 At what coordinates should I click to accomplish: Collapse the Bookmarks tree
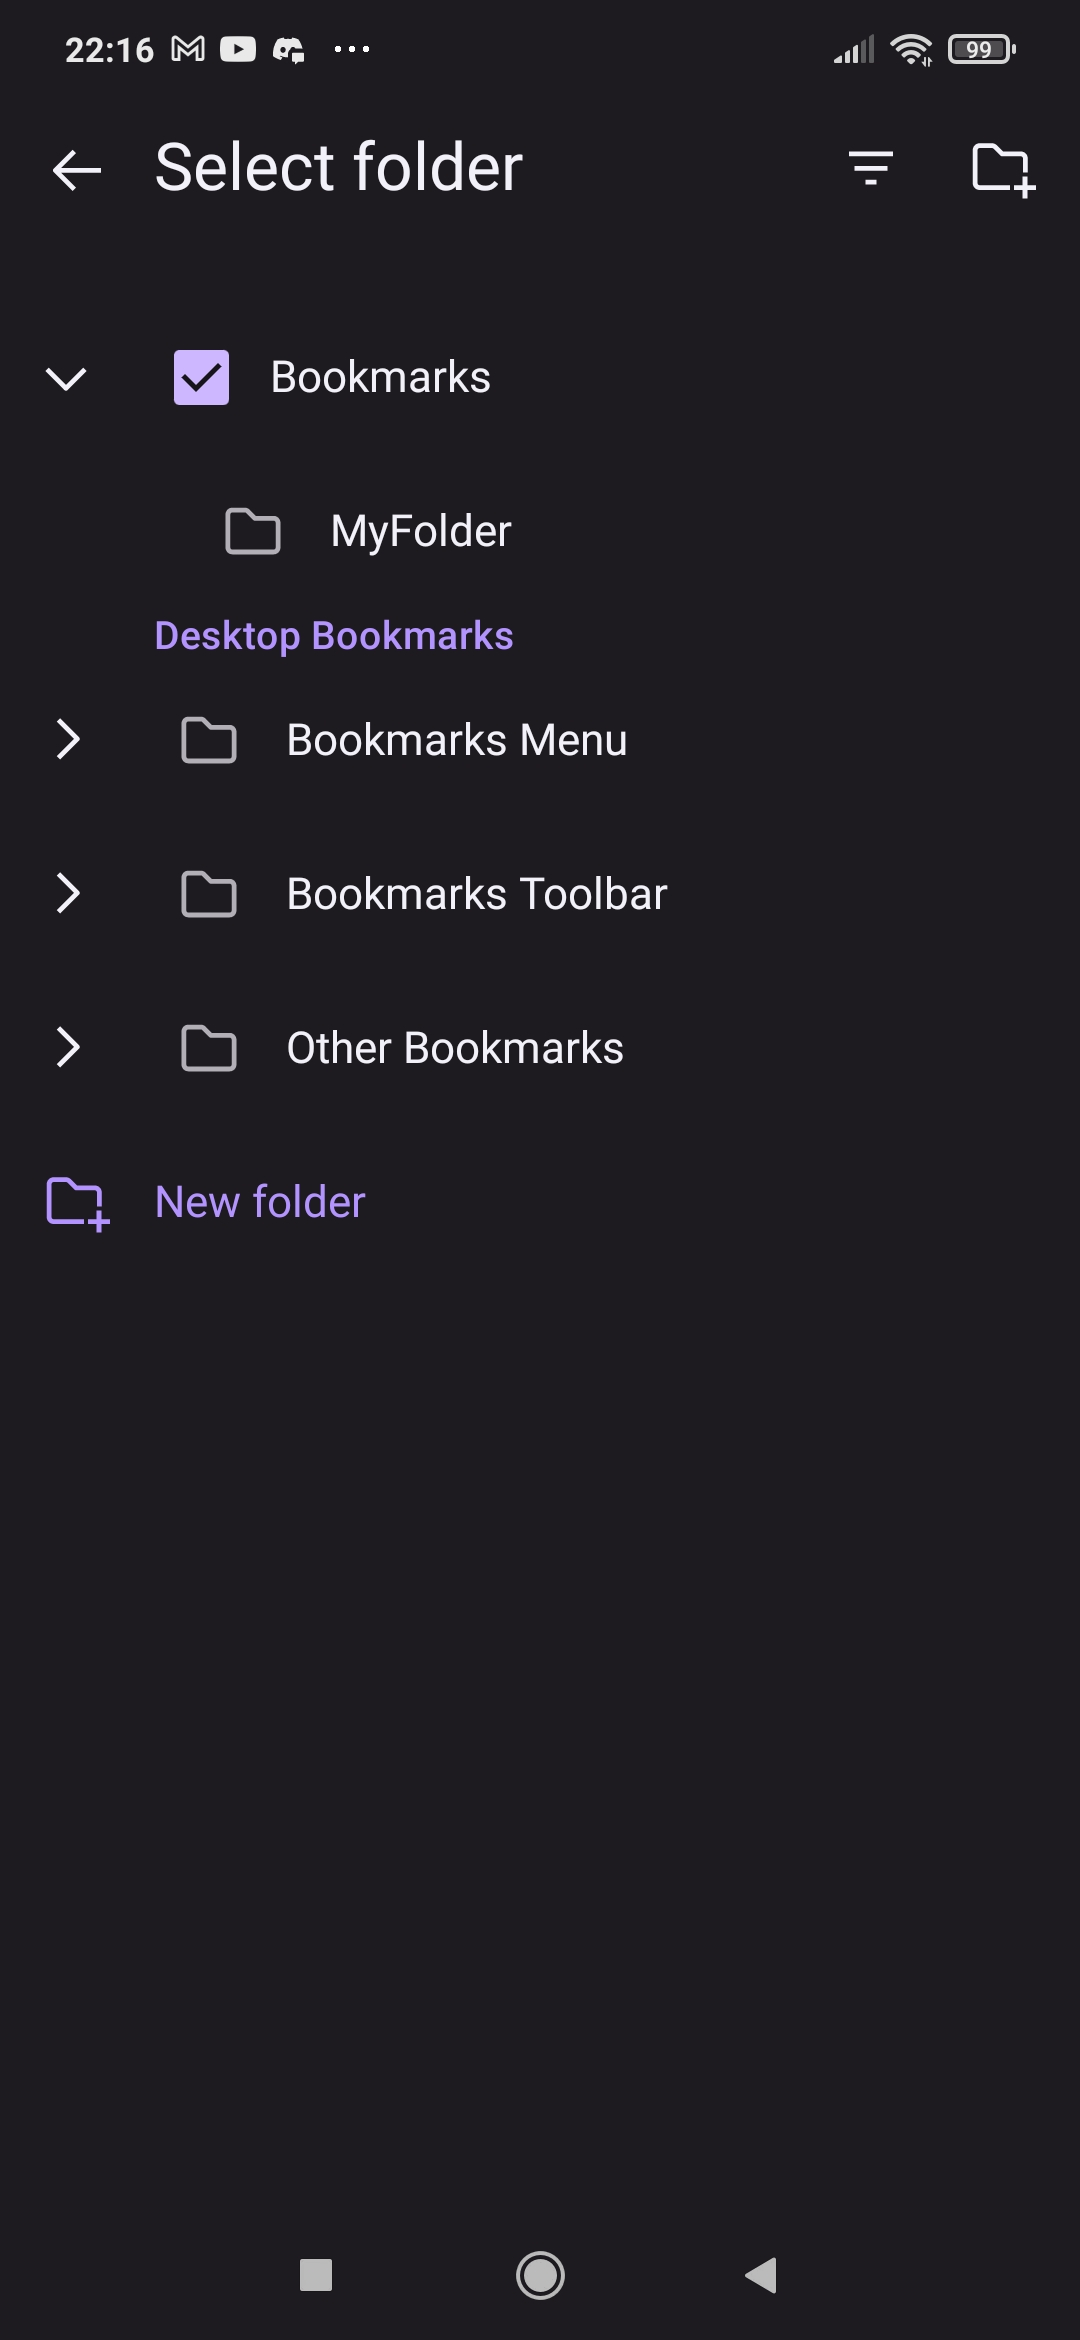67,378
